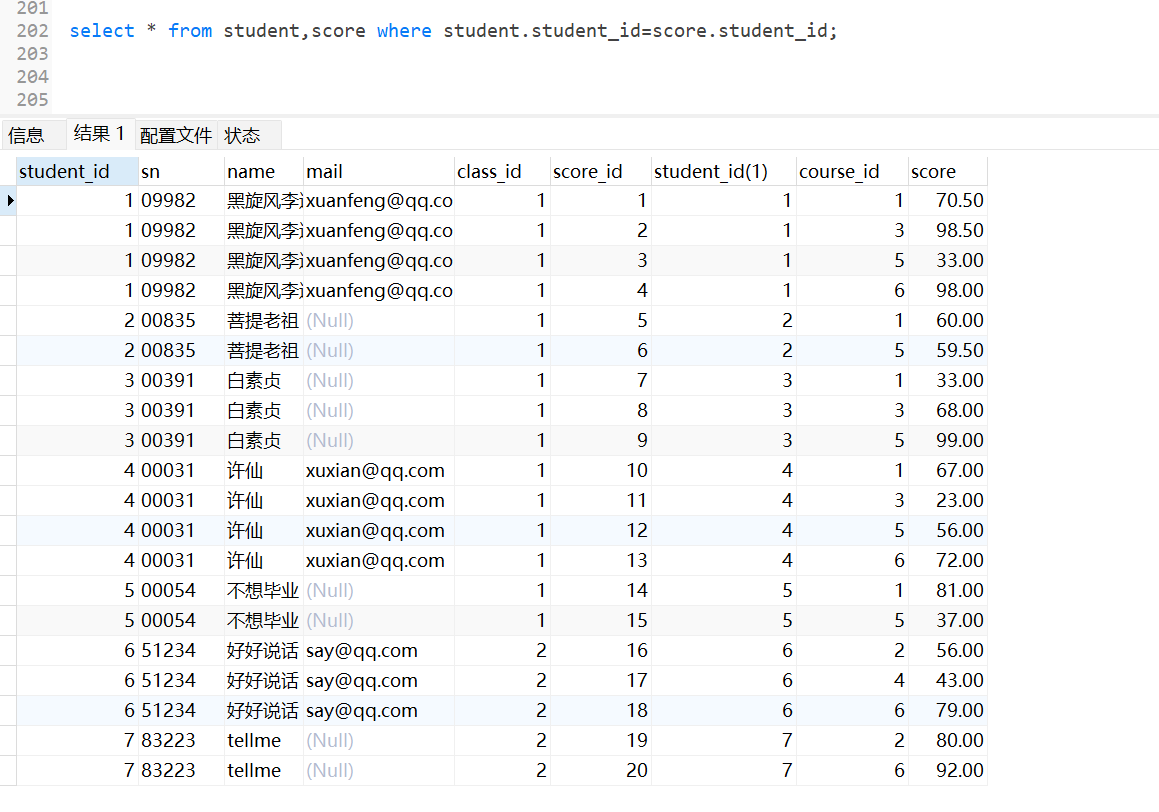Open the 配置文件 tab
Viewport: 1159px width, 812px height.
point(176,135)
